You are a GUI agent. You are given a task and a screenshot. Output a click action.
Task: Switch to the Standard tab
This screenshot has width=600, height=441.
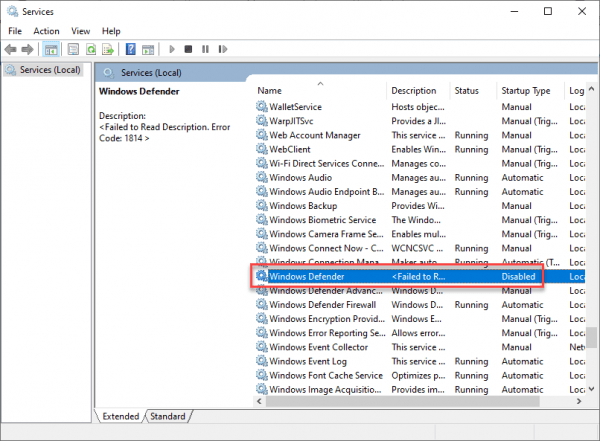click(168, 416)
